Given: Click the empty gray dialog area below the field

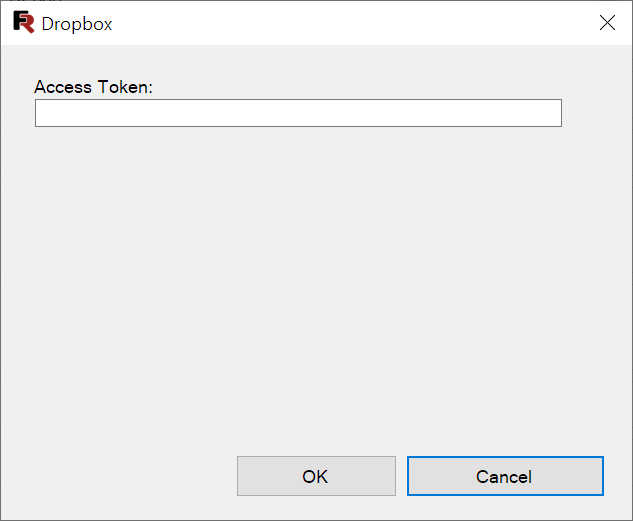Looking at the screenshot, I should tap(316, 282).
